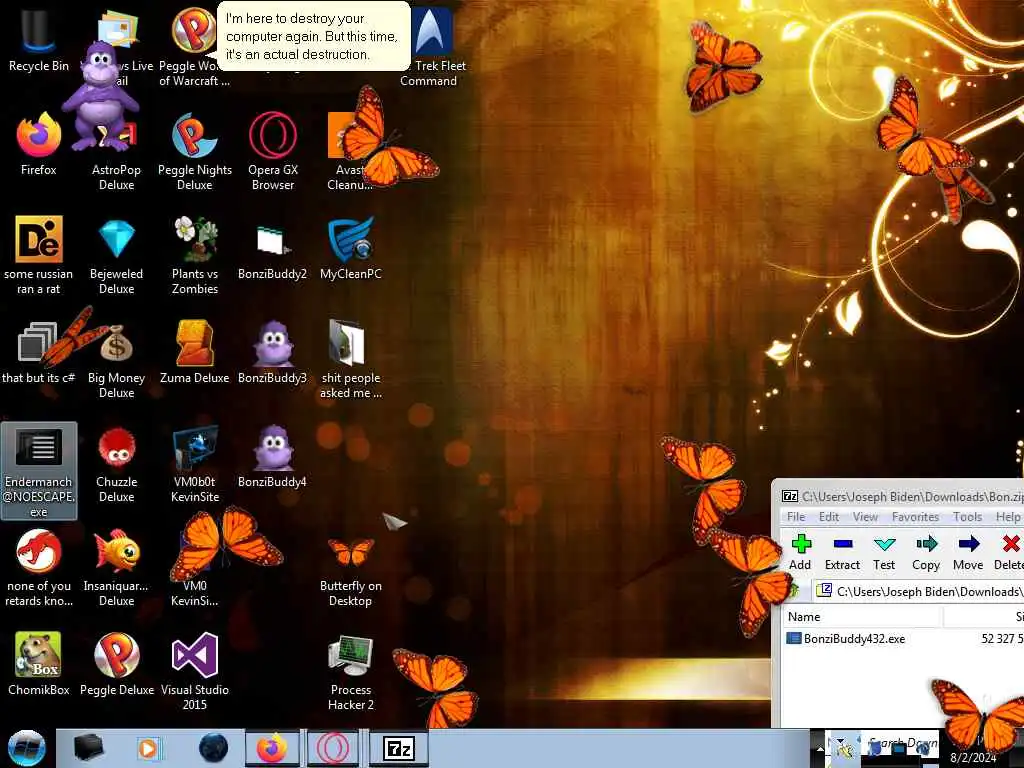Switch to the 7-Zip taskbar button
Screen dimensions: 1024x768
[398, 748]
